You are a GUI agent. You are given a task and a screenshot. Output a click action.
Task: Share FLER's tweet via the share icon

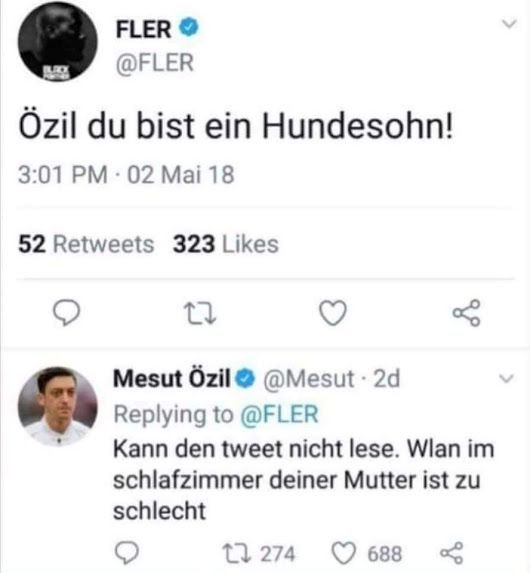[x=466, y=313]
